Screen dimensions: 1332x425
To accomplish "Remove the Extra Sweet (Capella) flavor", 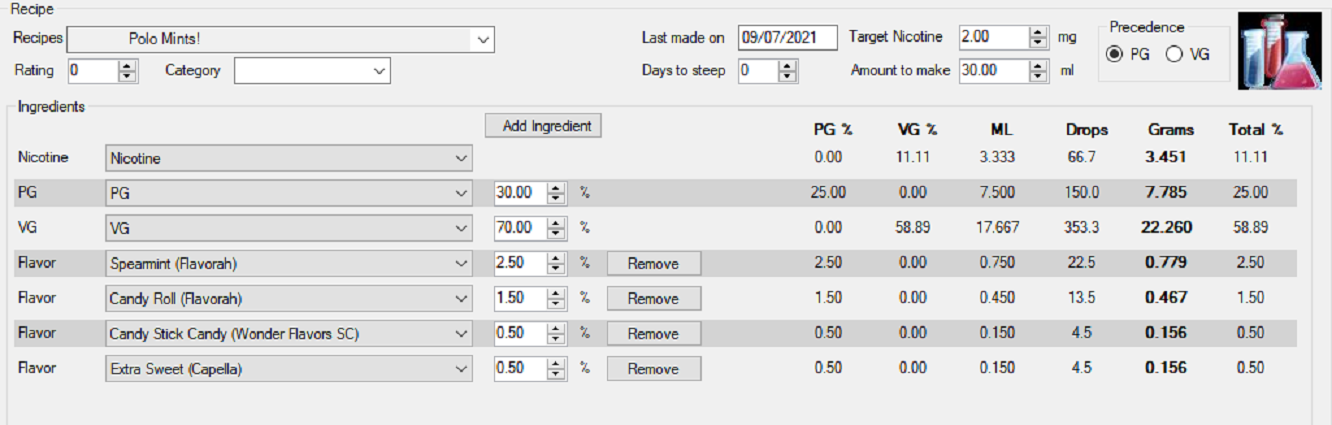I will pyautogui.click(x=654, y=369).
